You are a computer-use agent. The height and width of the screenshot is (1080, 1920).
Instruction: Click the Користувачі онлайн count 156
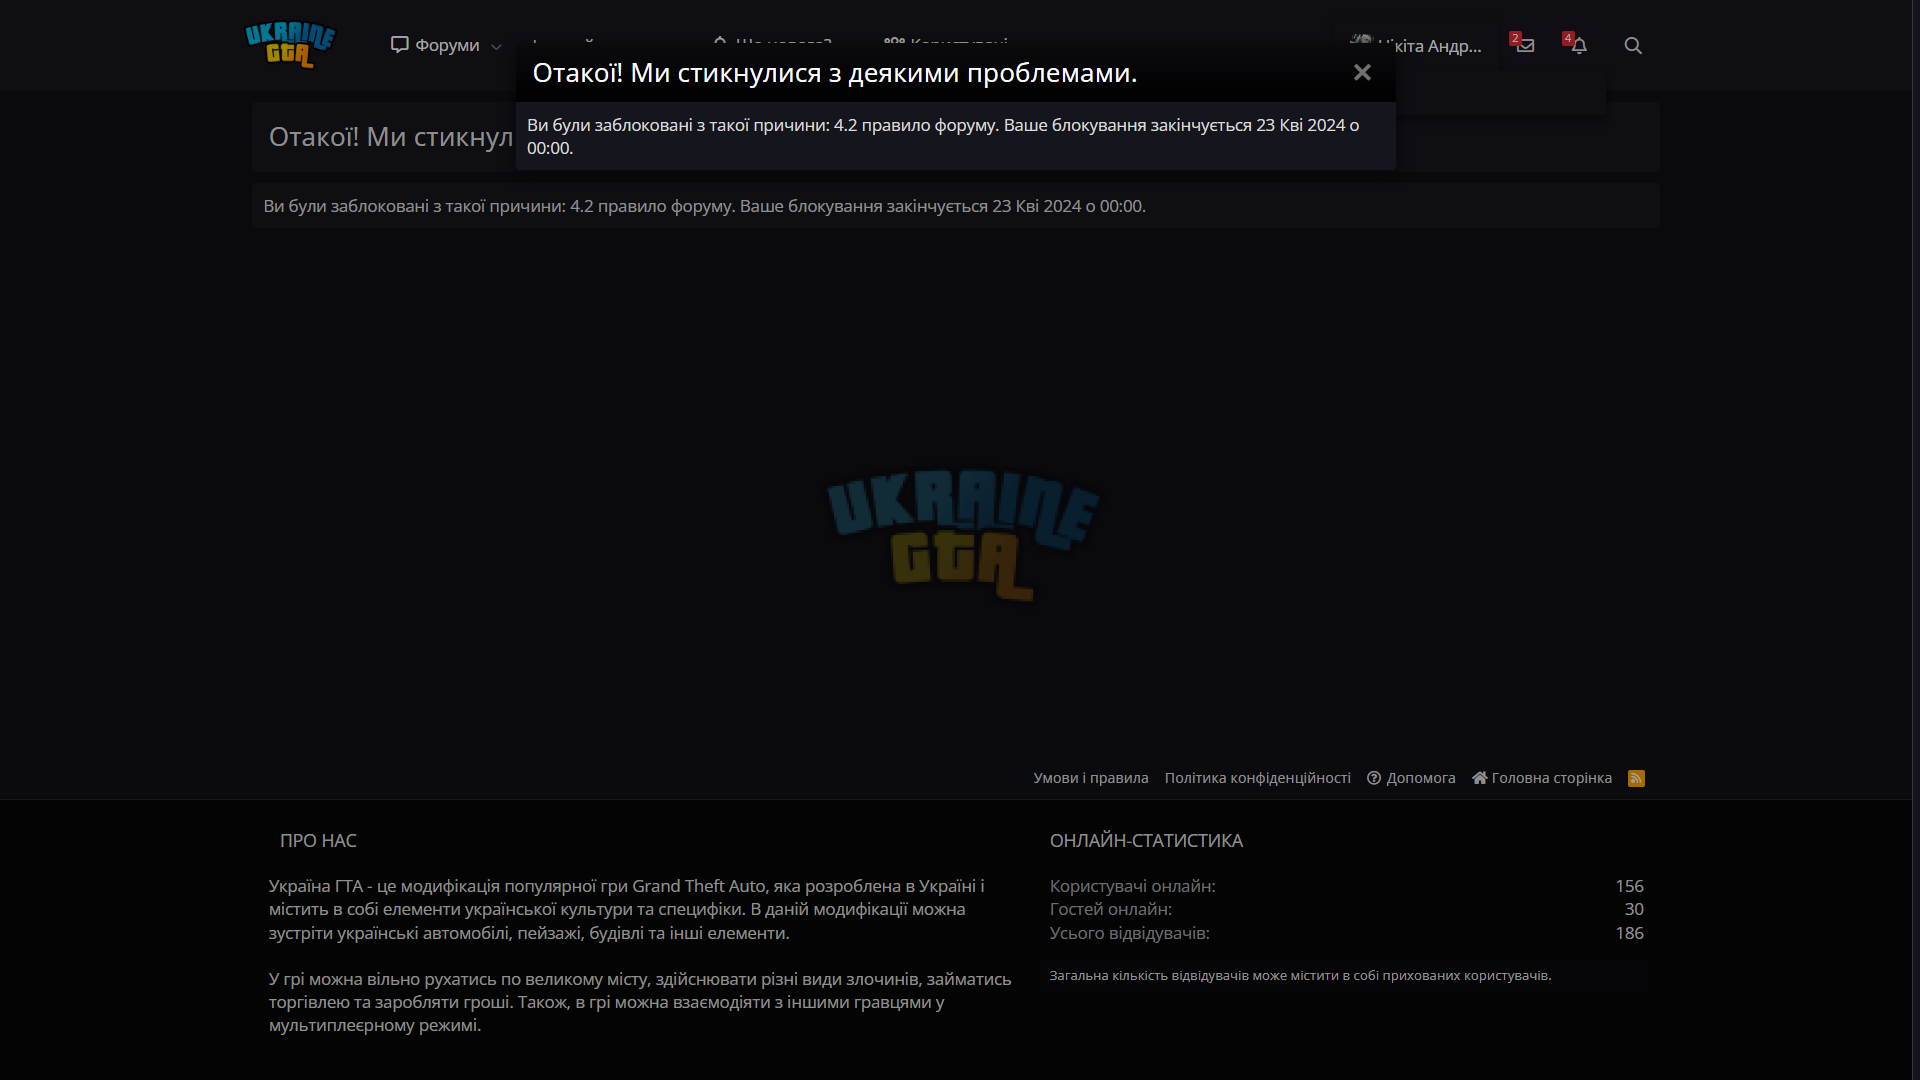1629,886
